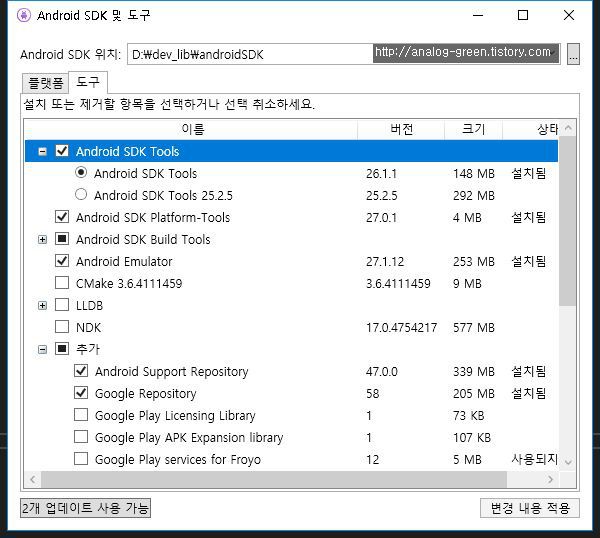Image resolution: width=600 pixels, height=538 pixels.
Task: Click 'Google Play Licensing Library' row text
Action: pos(175,416)
